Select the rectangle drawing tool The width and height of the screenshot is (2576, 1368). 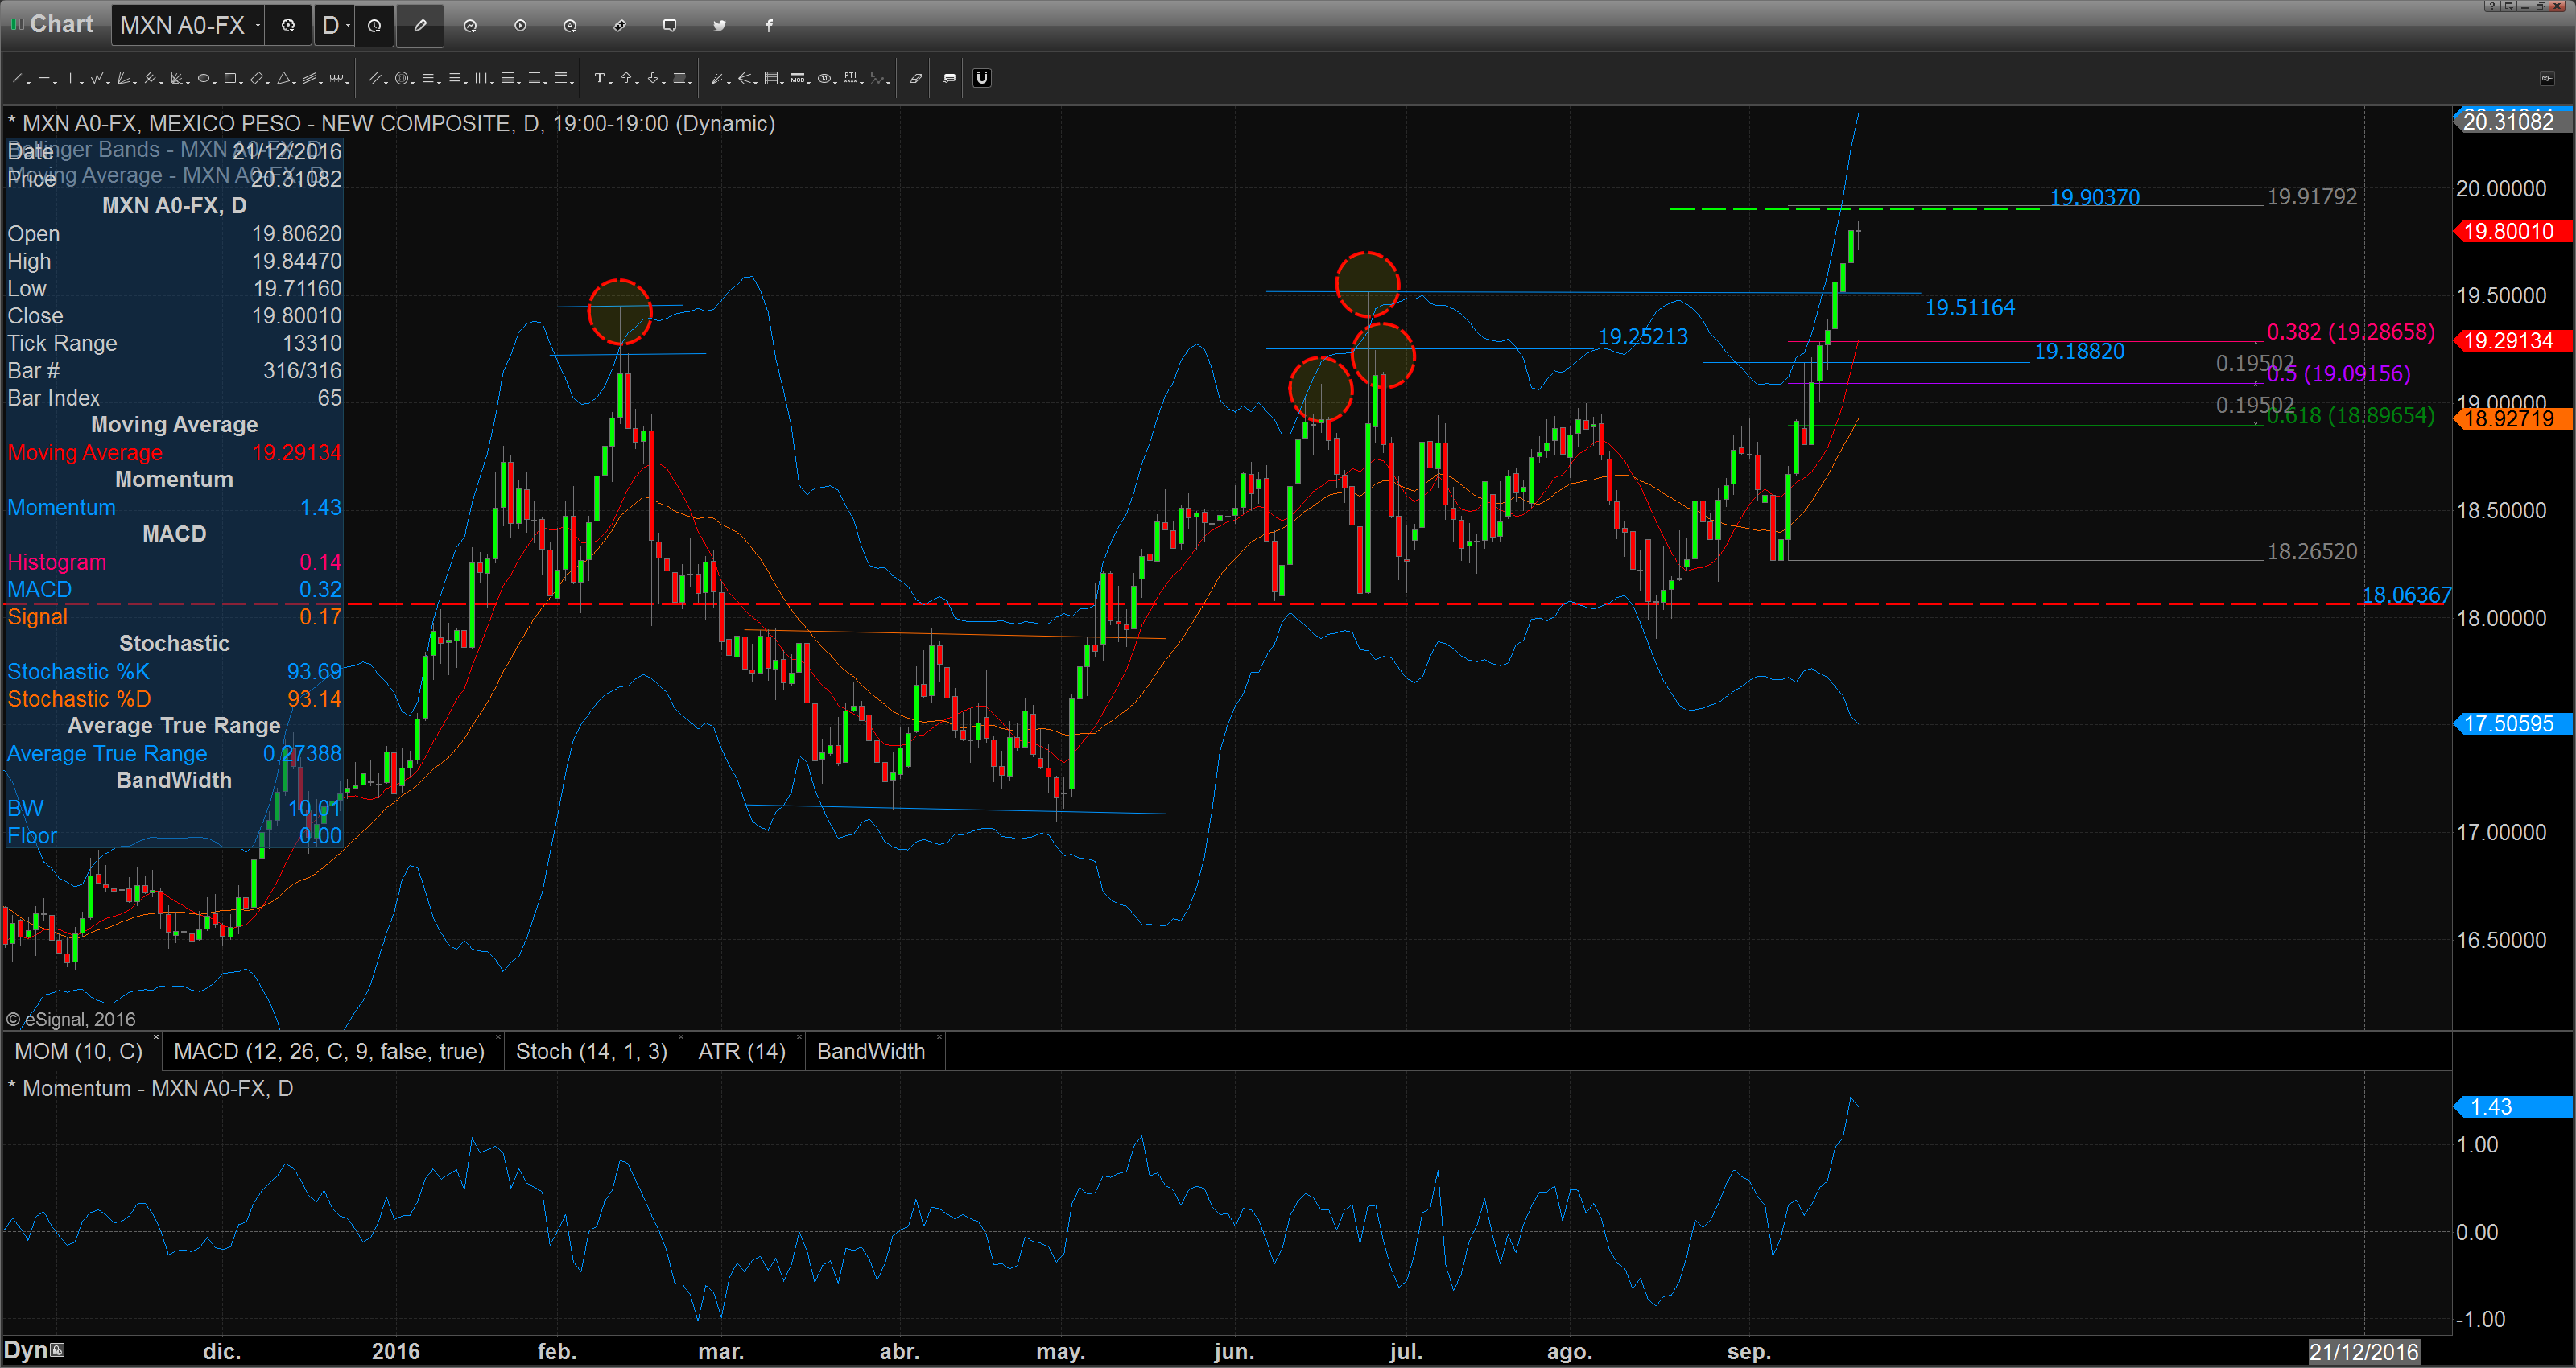coord(230,78)
